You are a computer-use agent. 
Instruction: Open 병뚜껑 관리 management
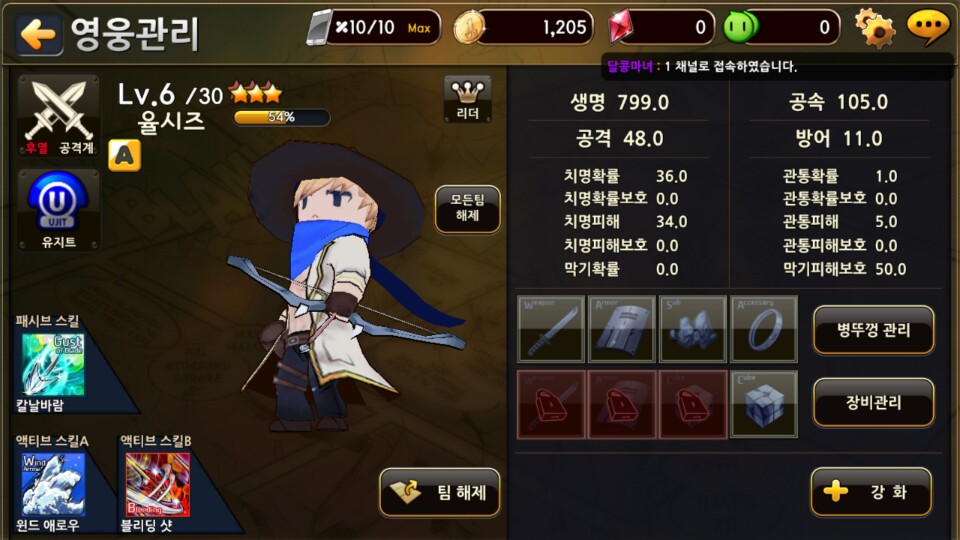874,330
